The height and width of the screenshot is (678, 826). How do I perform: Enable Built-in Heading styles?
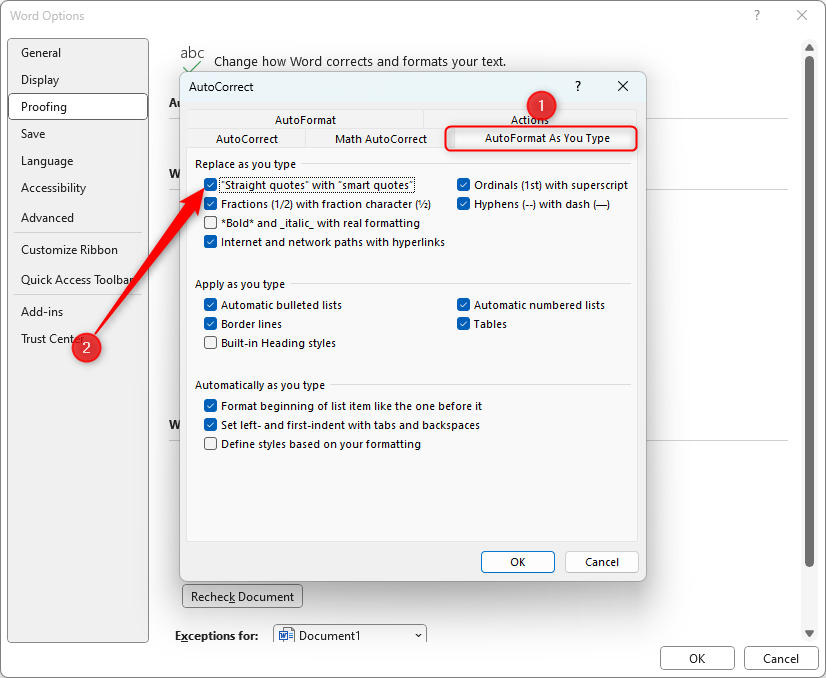210,342
